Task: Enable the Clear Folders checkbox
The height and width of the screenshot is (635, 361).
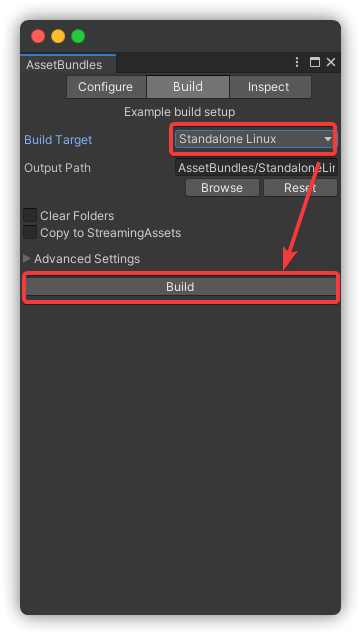Action: click(30, 215)
